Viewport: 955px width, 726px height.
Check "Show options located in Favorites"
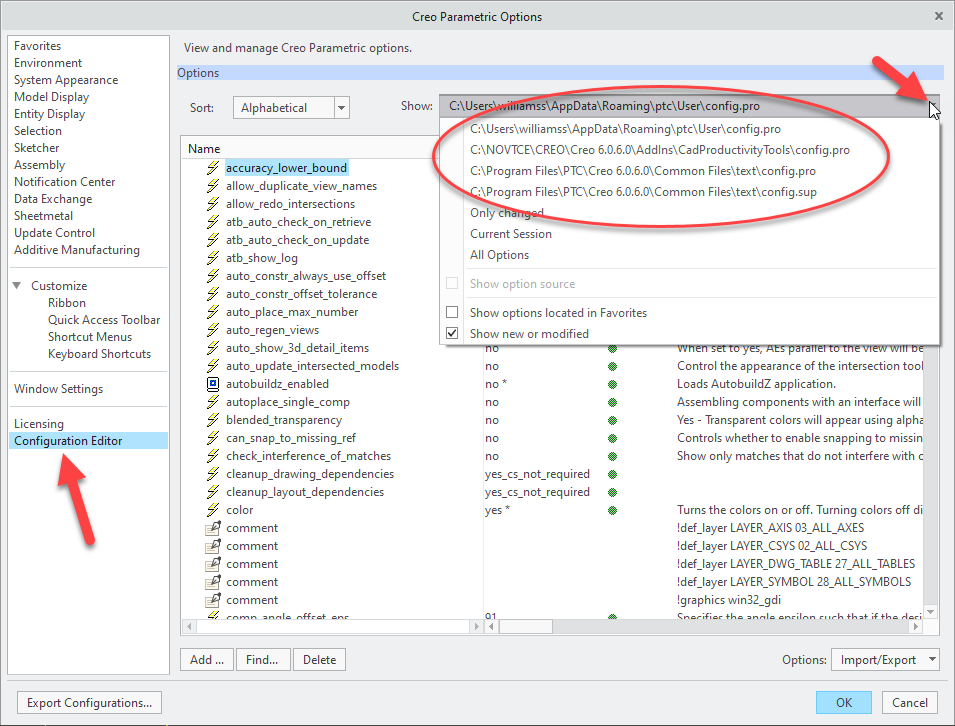(451, 311)
